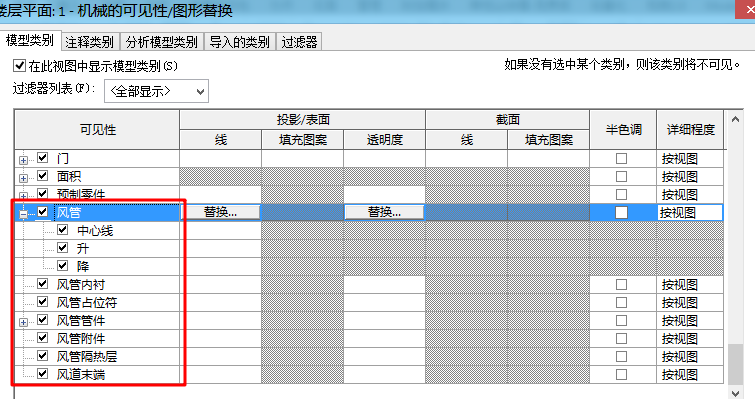Switch to the 分析模型类别 tab
755x399 pixels.
[x=162, y=42]
